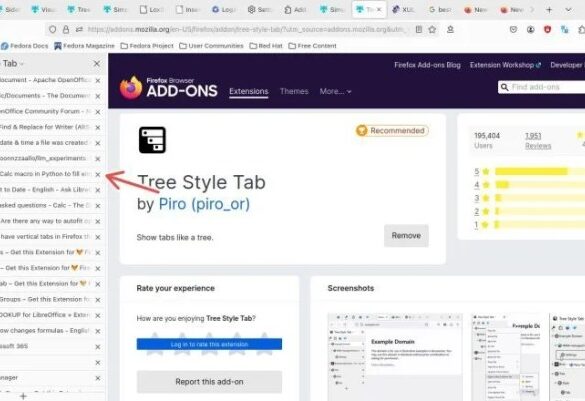Switch to the Google 'bes' browser tab
This screenshot has width=585, height=401.
pos(439,10)
